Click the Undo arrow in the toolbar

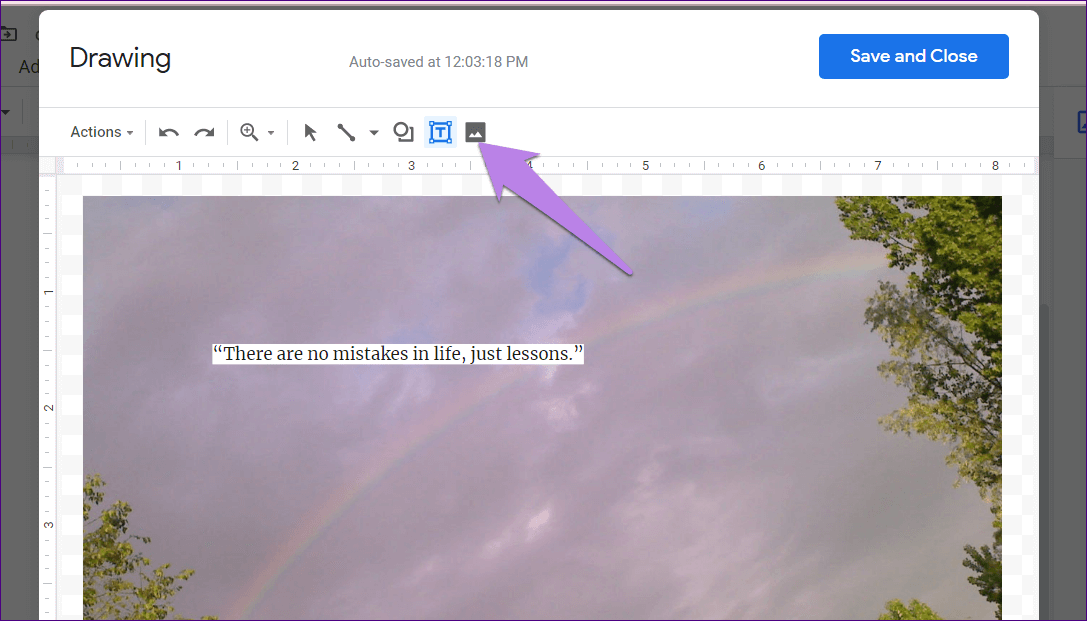pyautogui.click(x=169, y=132)
